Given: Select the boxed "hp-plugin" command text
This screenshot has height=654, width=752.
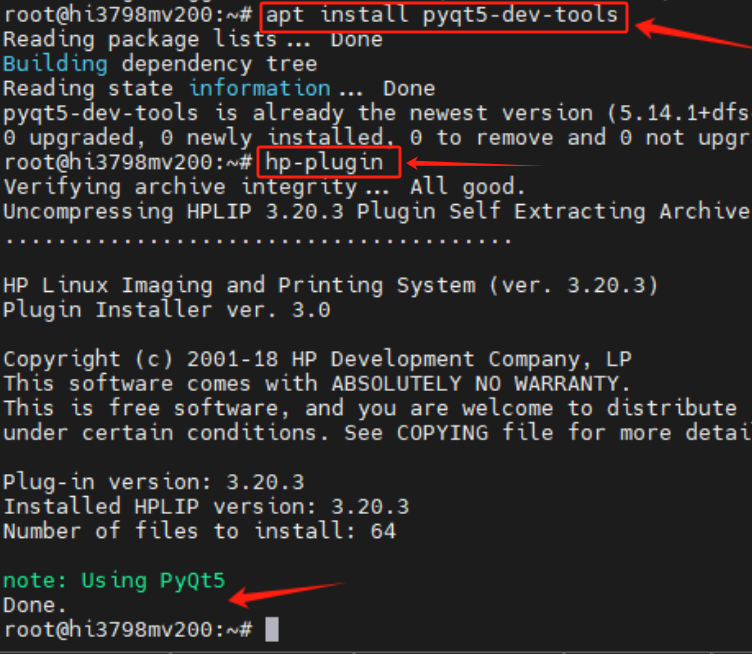Looking at the screenshot, I should click(x=331, y=162).
